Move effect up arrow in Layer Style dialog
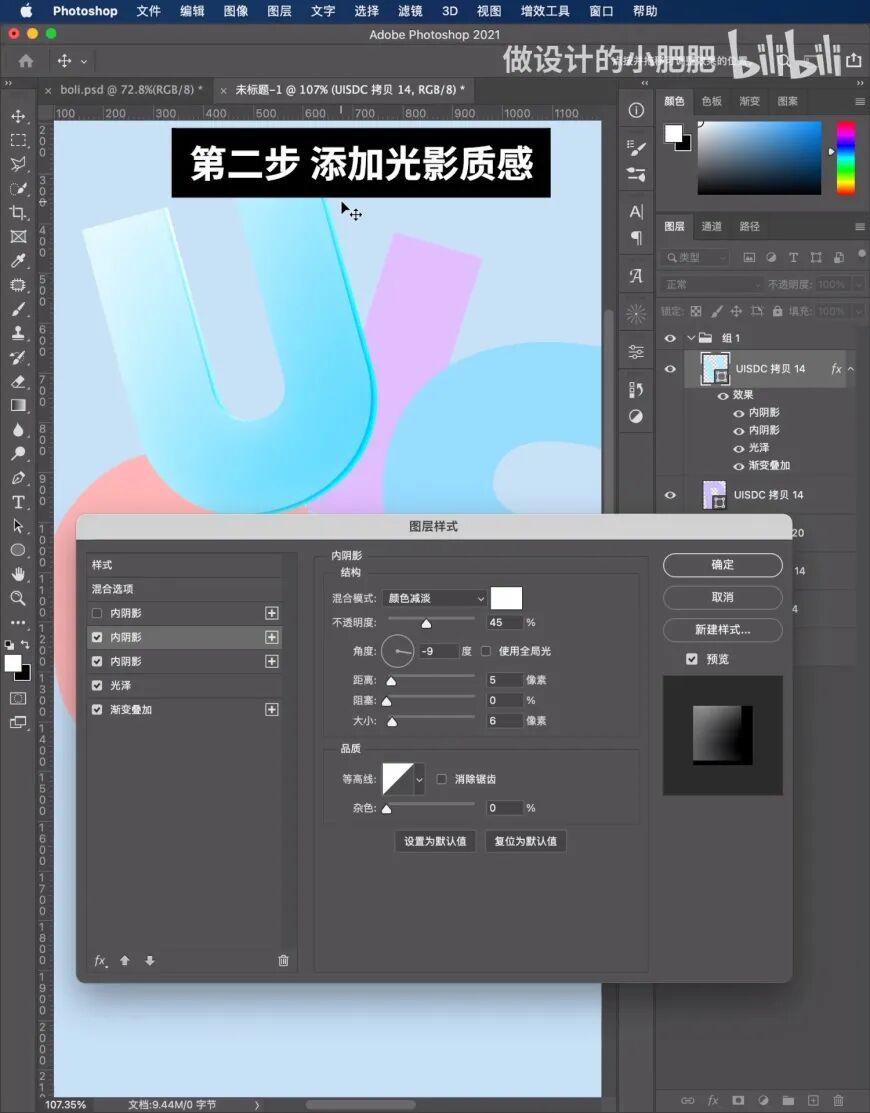This screenshot has height=1113, width=870. point(125,960)
